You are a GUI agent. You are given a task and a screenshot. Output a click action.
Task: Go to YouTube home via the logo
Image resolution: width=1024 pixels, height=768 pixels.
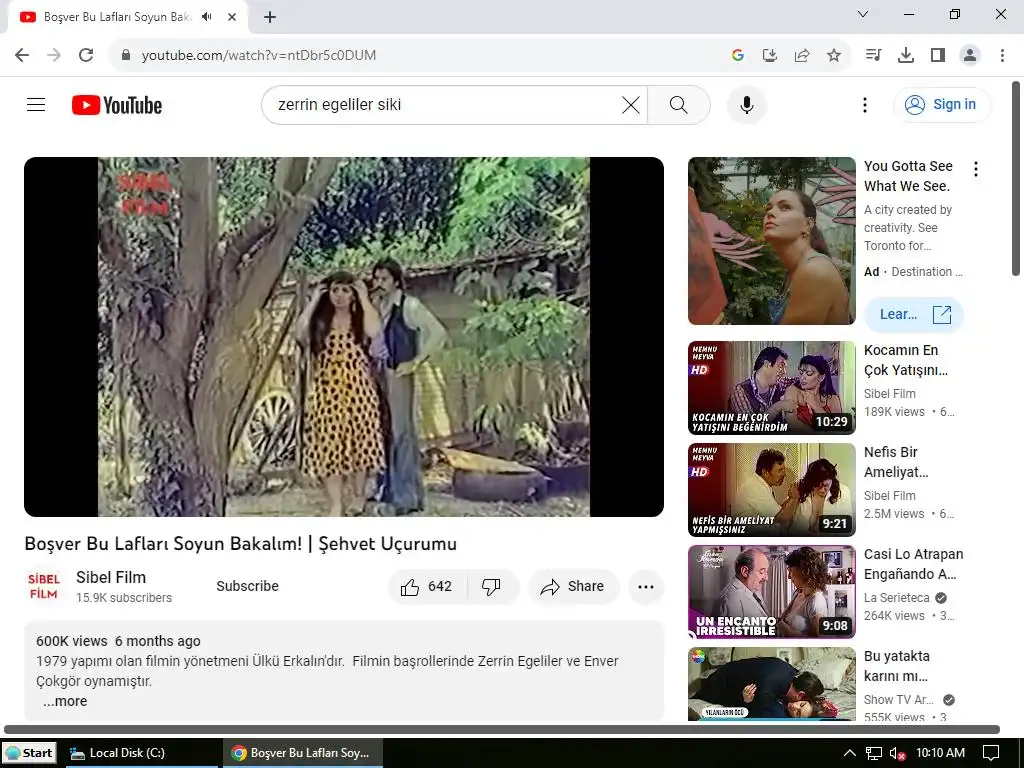[x=117, y=105]
